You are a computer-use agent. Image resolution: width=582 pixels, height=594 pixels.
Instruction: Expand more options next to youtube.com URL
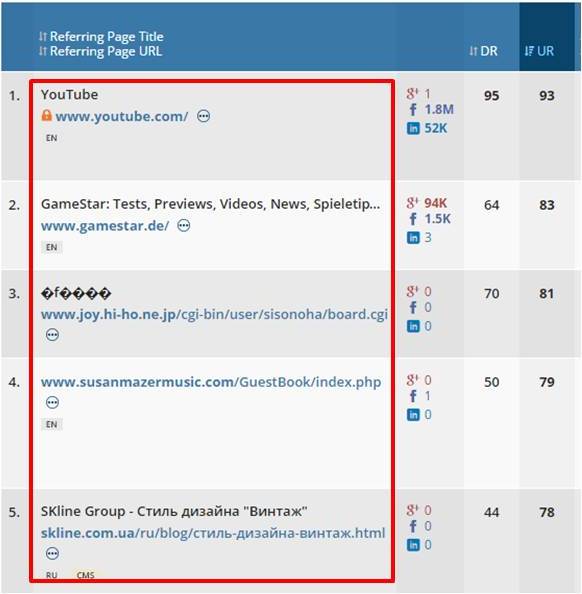(203, 116)
